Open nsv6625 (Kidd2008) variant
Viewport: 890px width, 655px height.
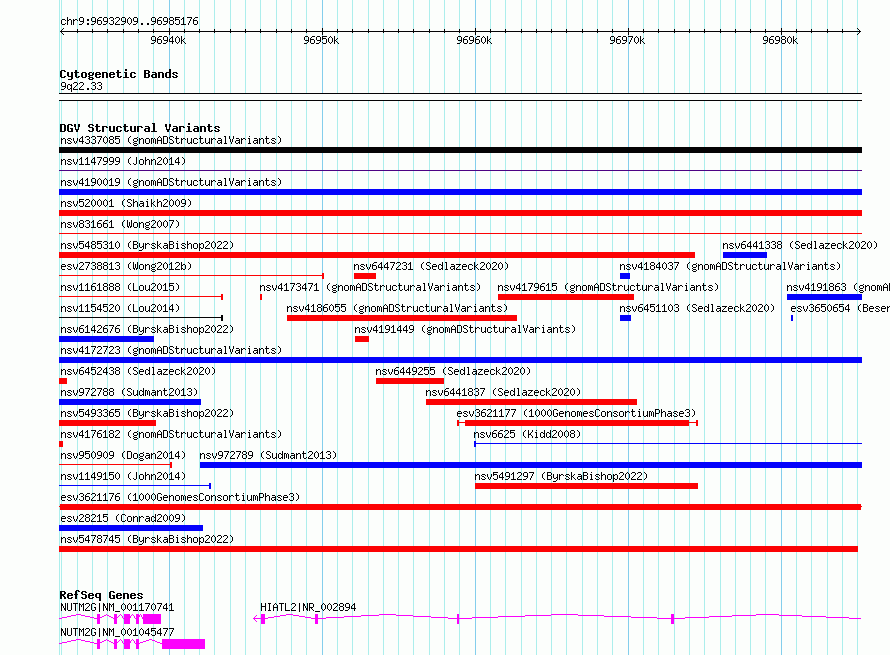pyautogui.click(x=527, y=434)
